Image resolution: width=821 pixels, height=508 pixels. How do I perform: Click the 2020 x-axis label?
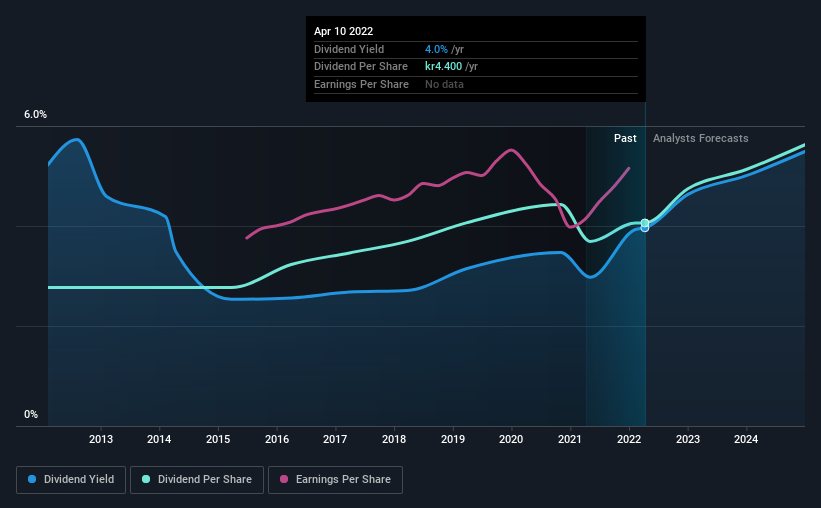click(511, 439)
